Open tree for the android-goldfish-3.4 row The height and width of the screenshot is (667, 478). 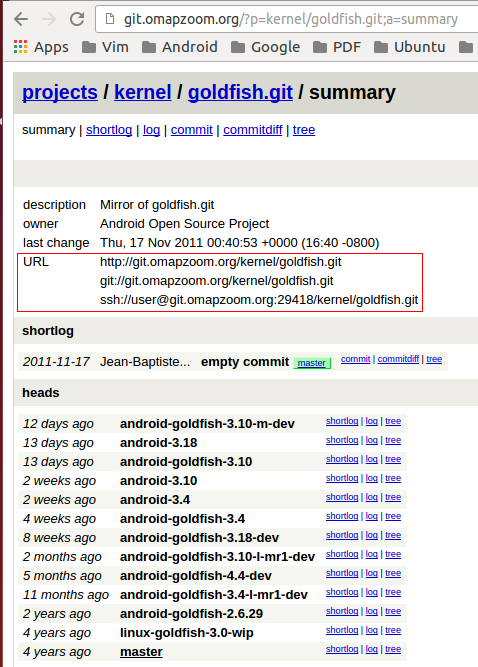click(x=393, y=516)
